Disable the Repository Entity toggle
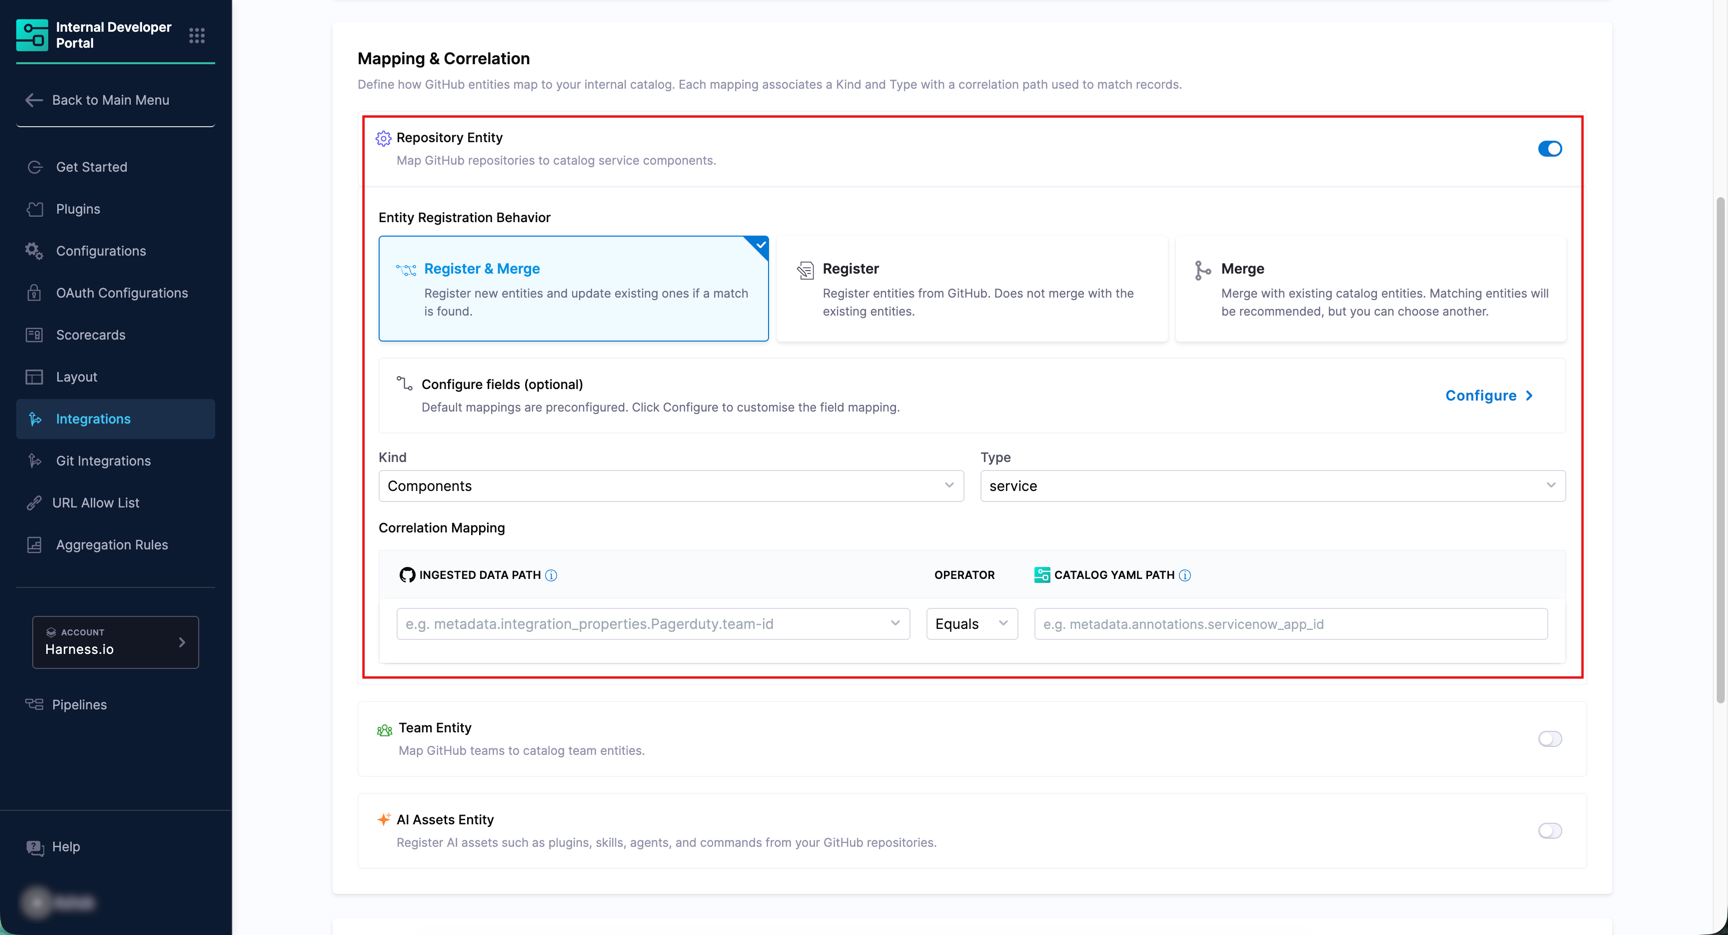The width and height of the screenshot is (1728, 935). tap(1549, 149)
